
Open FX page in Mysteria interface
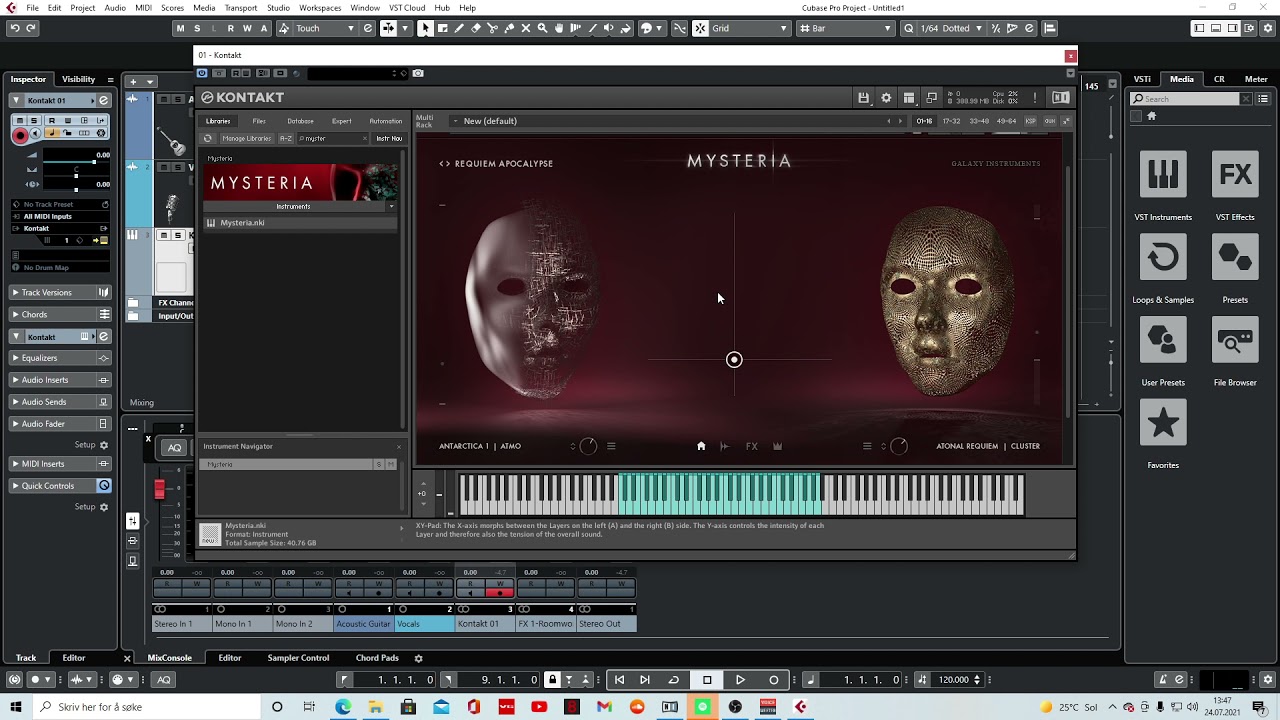(752, 446)
